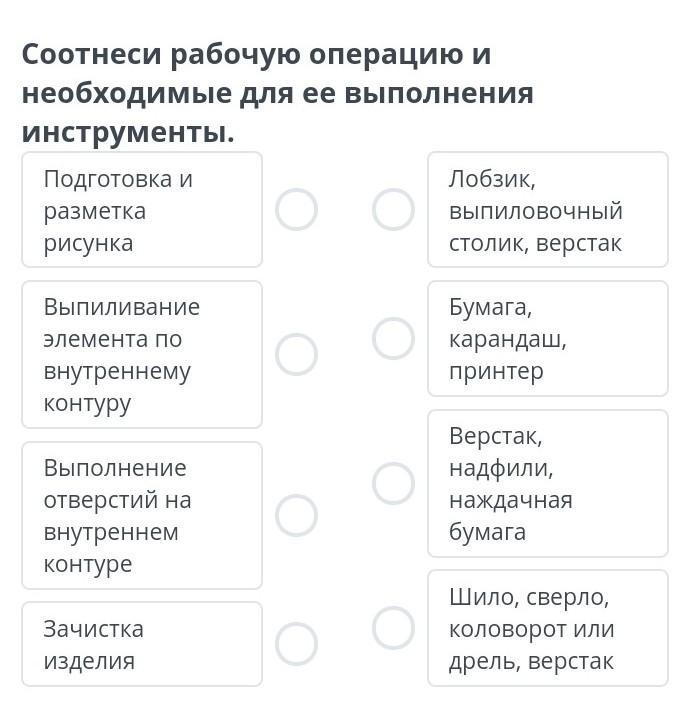Click the 'Подготовка и разметка рисунка' card

pyautogui.click(x=141, y=210)
